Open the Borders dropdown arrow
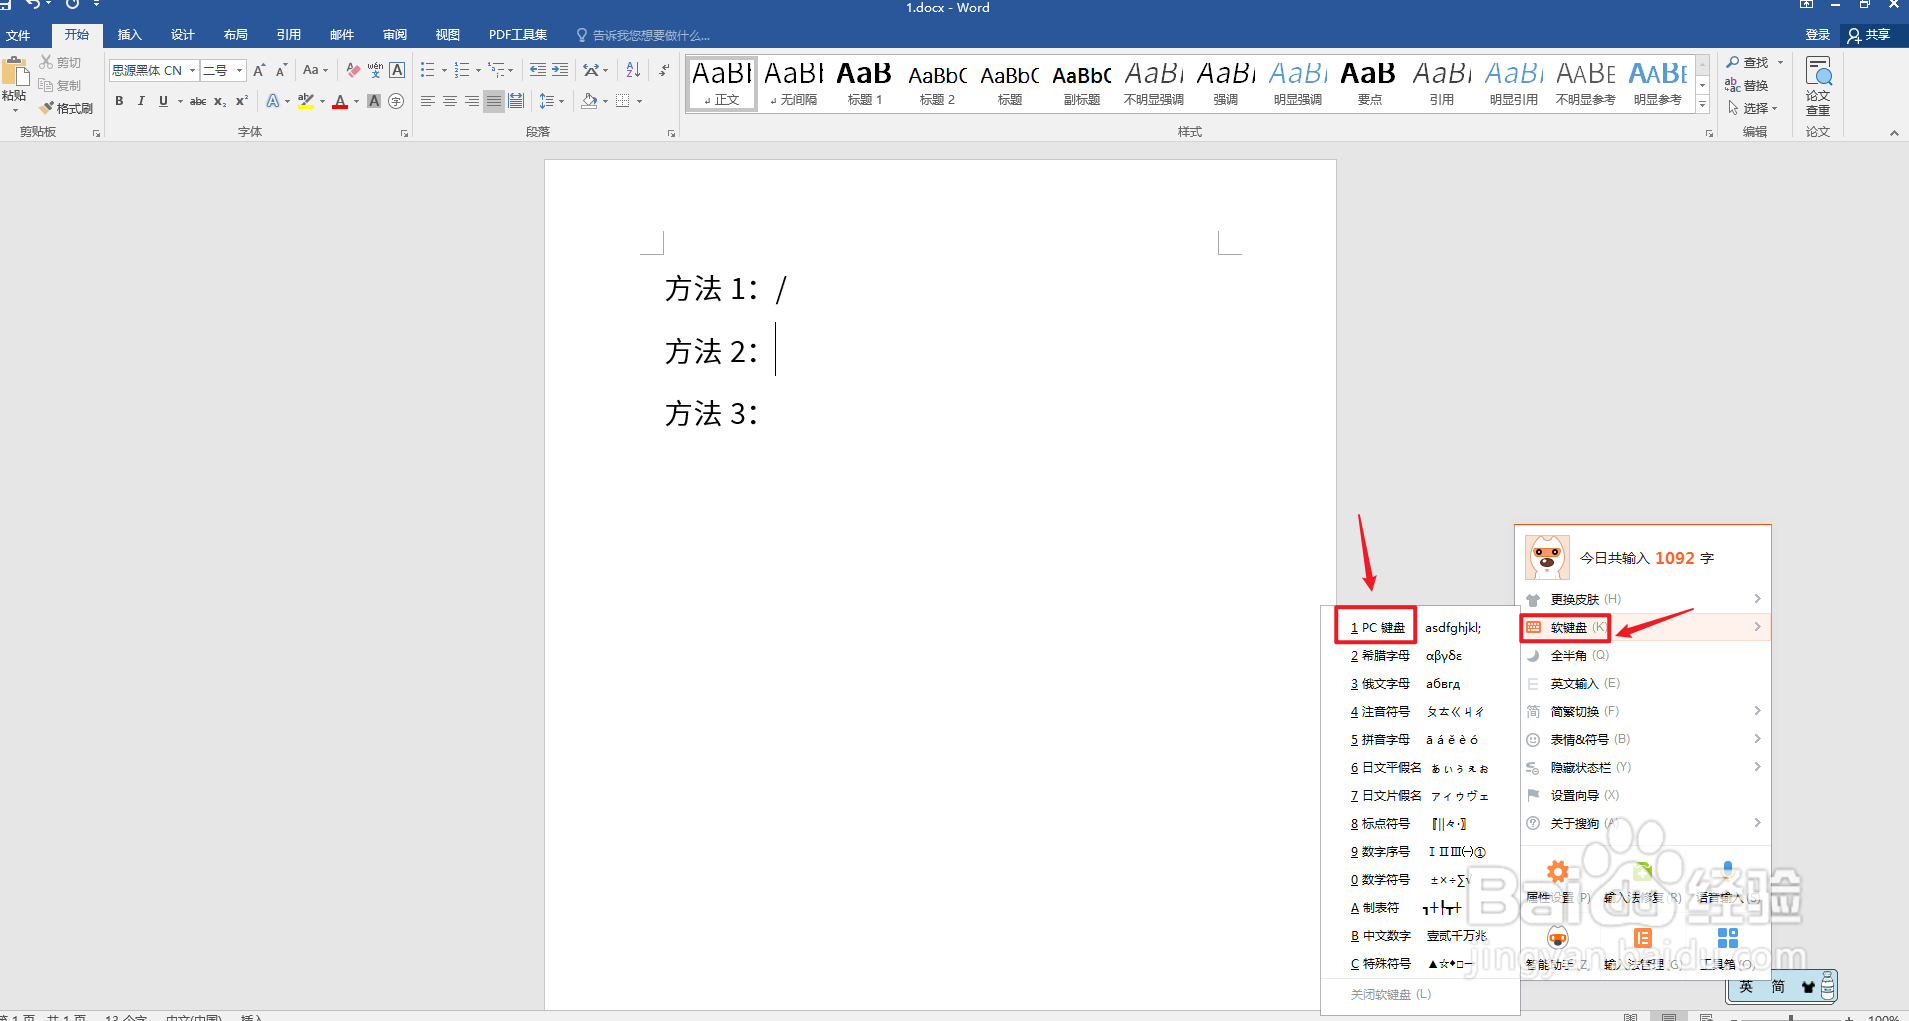1909x1021 pixels. tap(639, 101)
